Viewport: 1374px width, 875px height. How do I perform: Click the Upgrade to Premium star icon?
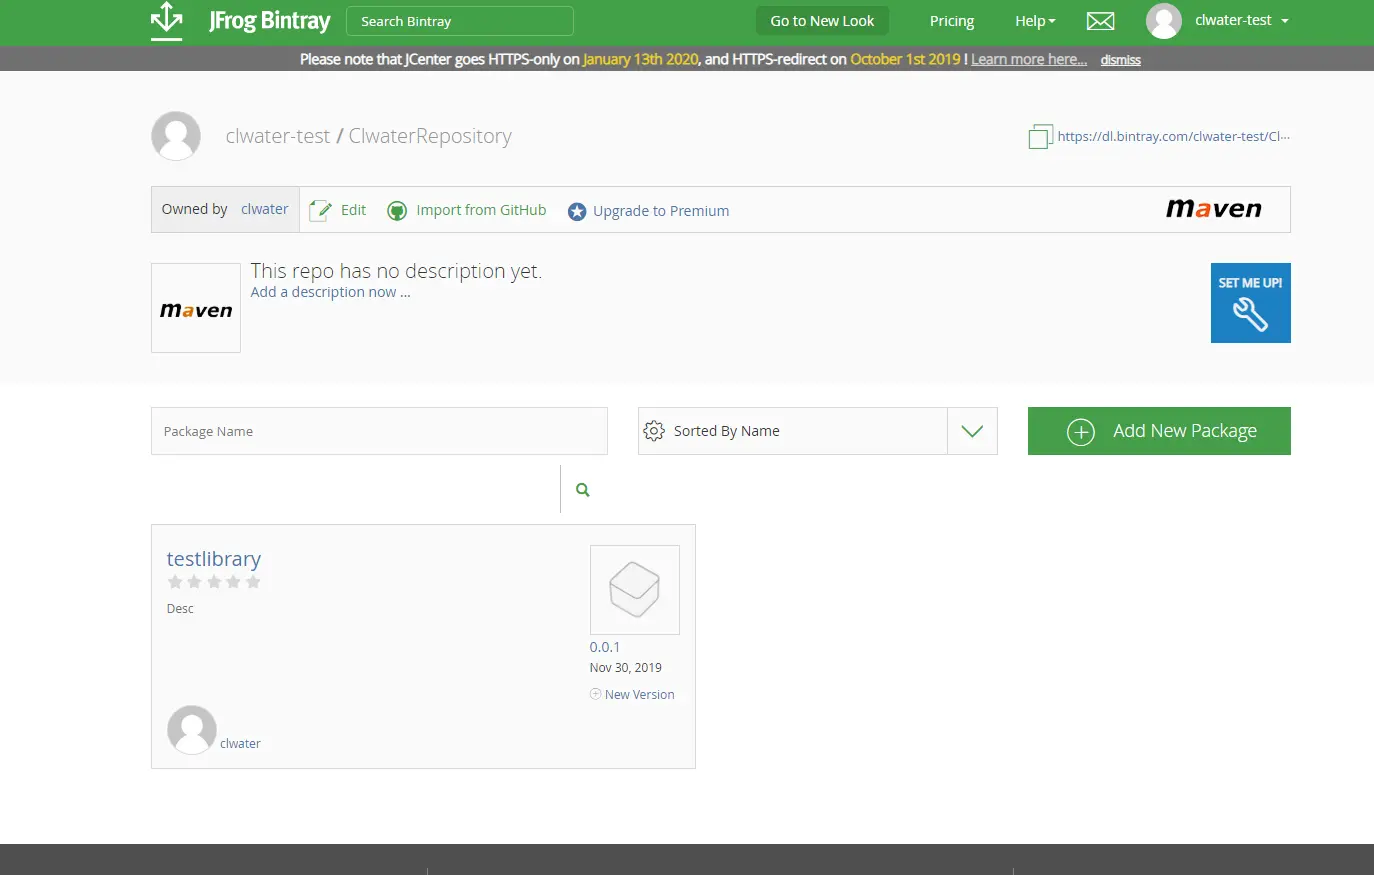coord(577,211)
